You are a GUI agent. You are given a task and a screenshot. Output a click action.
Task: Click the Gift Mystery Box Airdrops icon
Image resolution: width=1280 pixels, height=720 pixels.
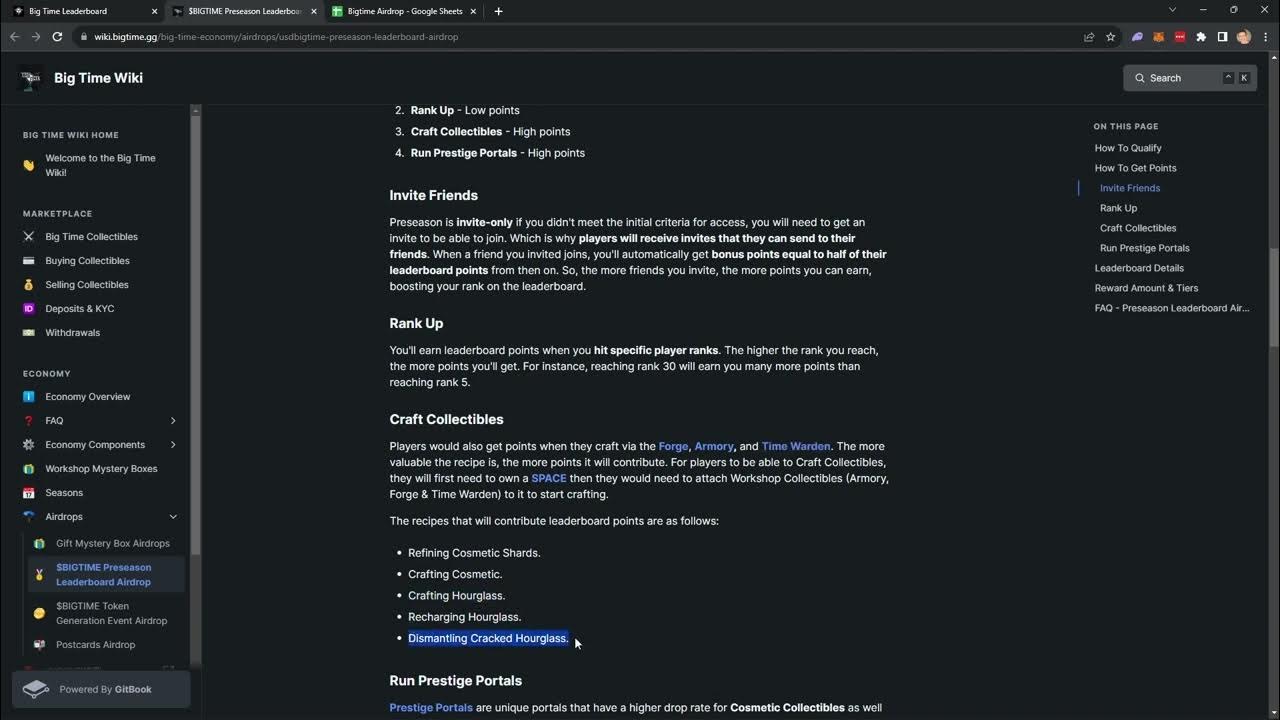(40, 544)
